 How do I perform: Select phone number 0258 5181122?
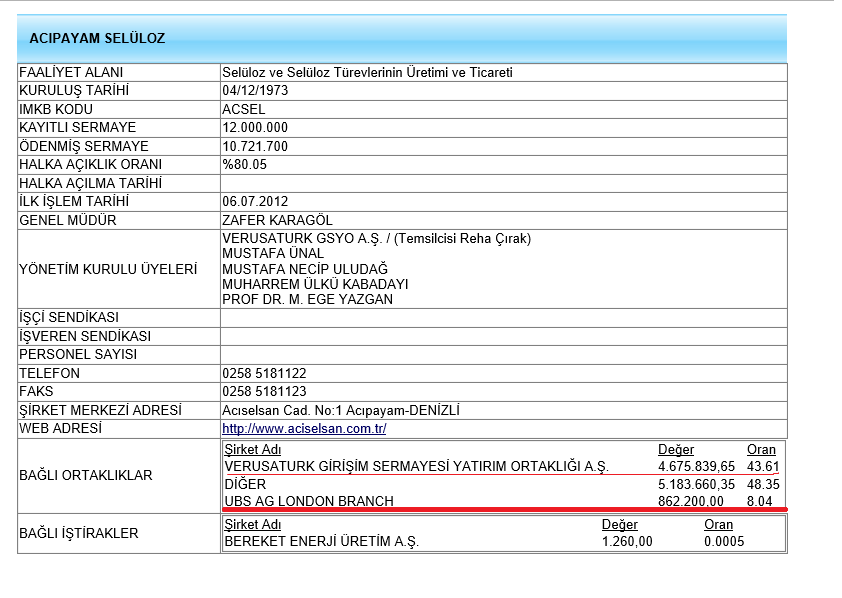click(264, 374)
